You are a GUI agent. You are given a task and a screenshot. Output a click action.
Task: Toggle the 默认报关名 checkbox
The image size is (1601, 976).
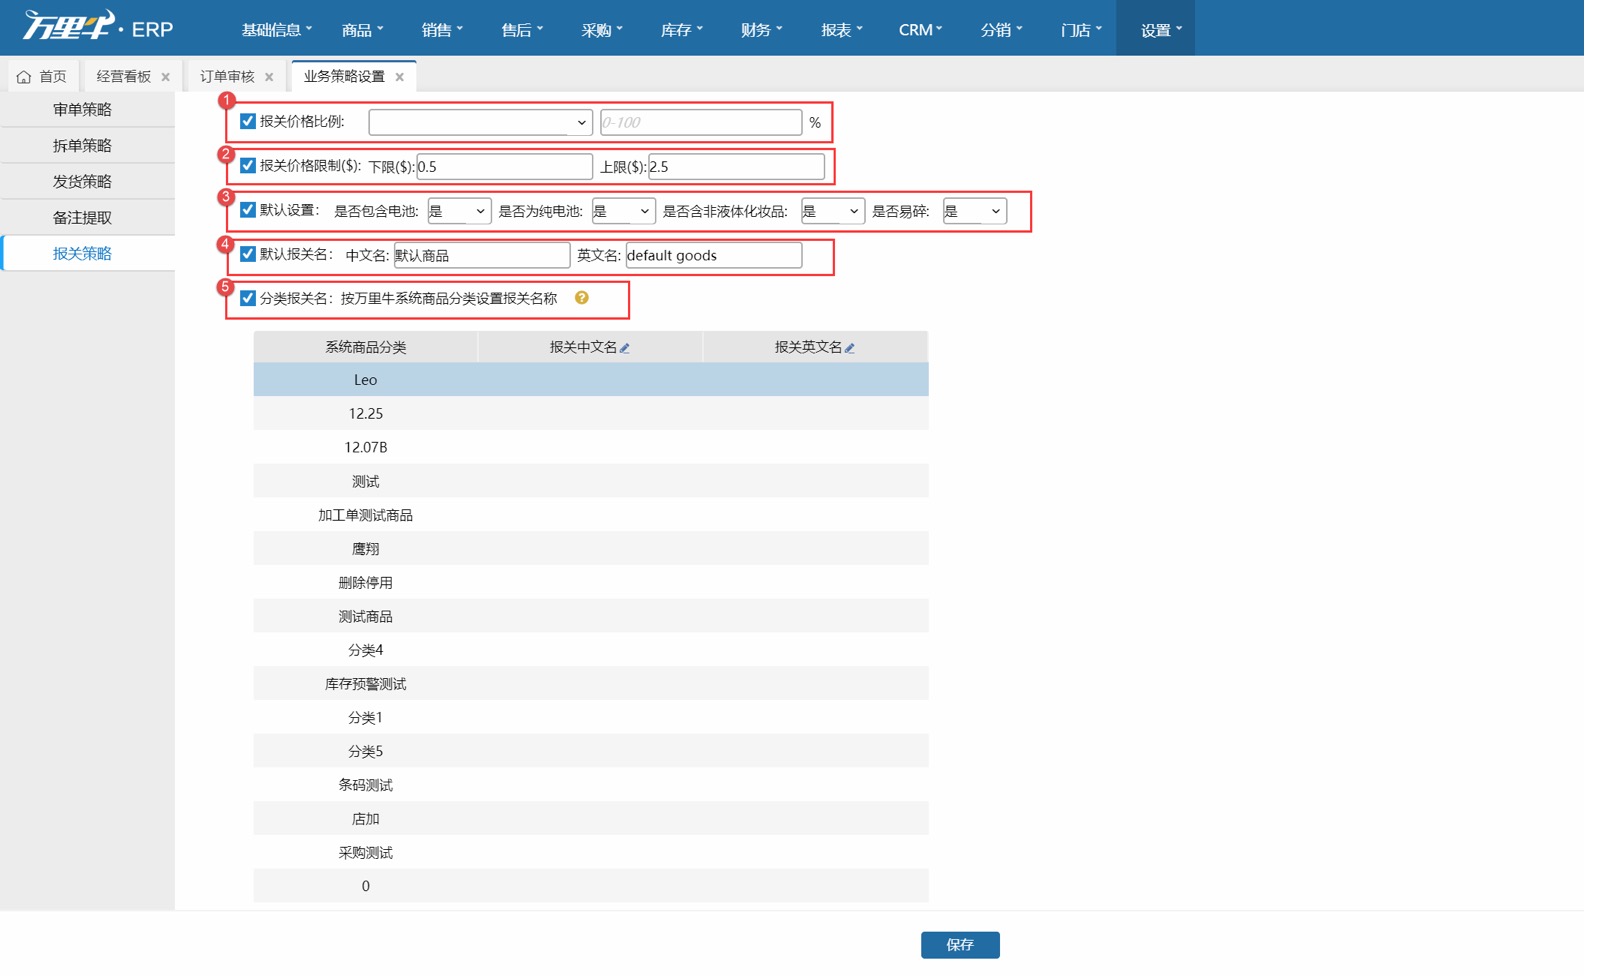(247, 255)
